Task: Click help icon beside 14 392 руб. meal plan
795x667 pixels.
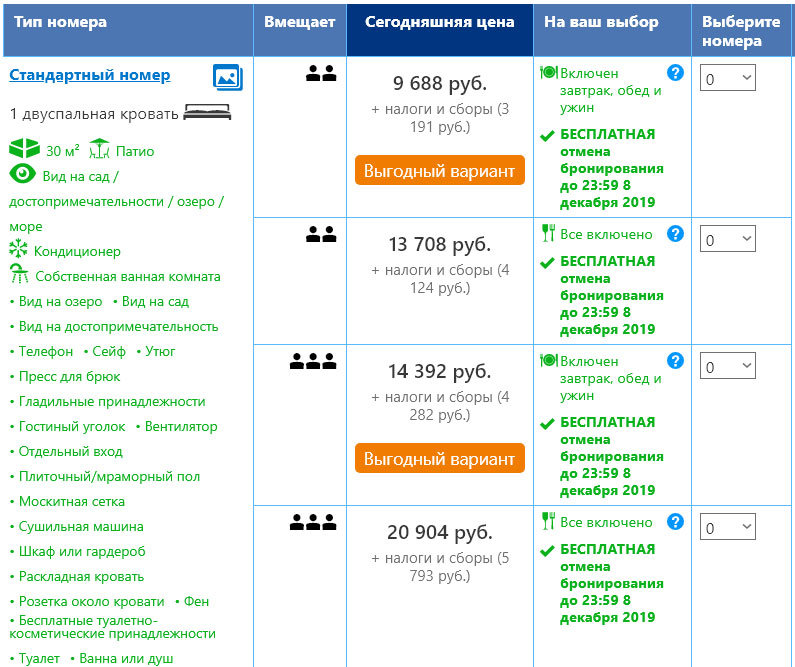Action: 675,361
